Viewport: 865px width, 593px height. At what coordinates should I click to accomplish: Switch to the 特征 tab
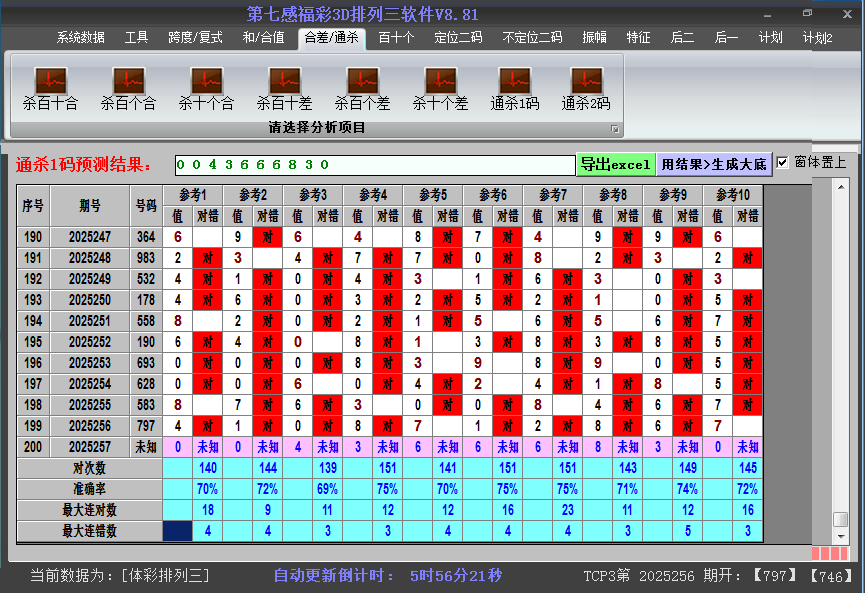[x=638, y=38]
